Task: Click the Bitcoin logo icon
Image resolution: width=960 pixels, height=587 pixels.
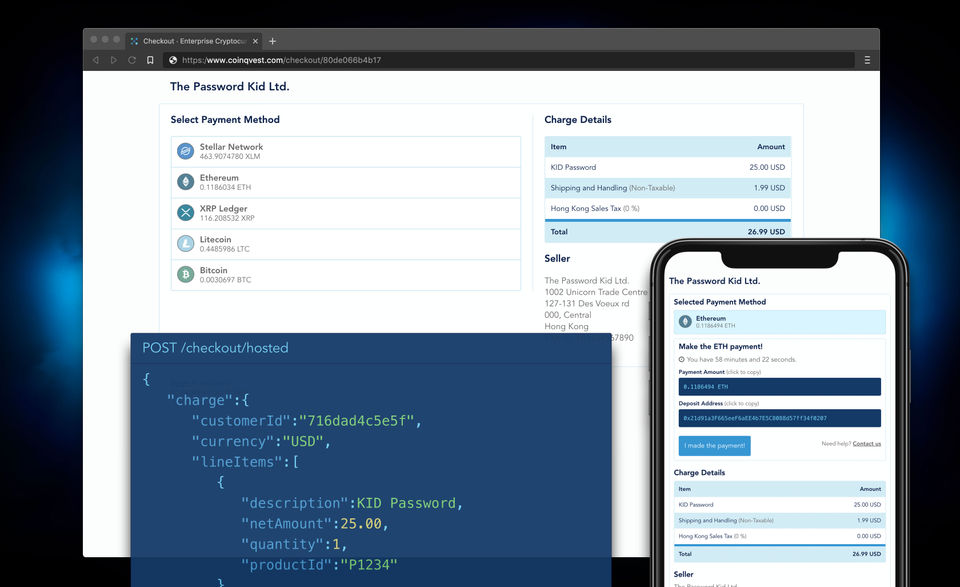Action: click(x=186, y=274)
